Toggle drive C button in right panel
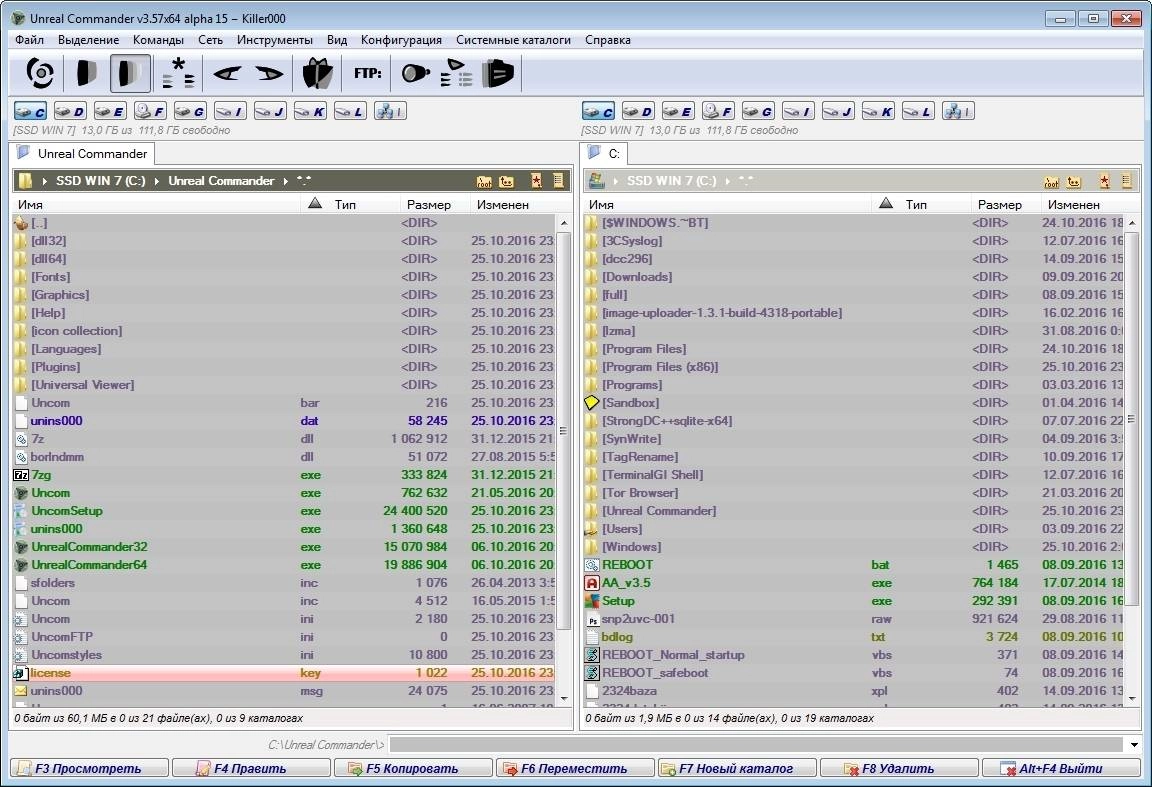The image size is (1152, 787). click(x=598, y=111)
